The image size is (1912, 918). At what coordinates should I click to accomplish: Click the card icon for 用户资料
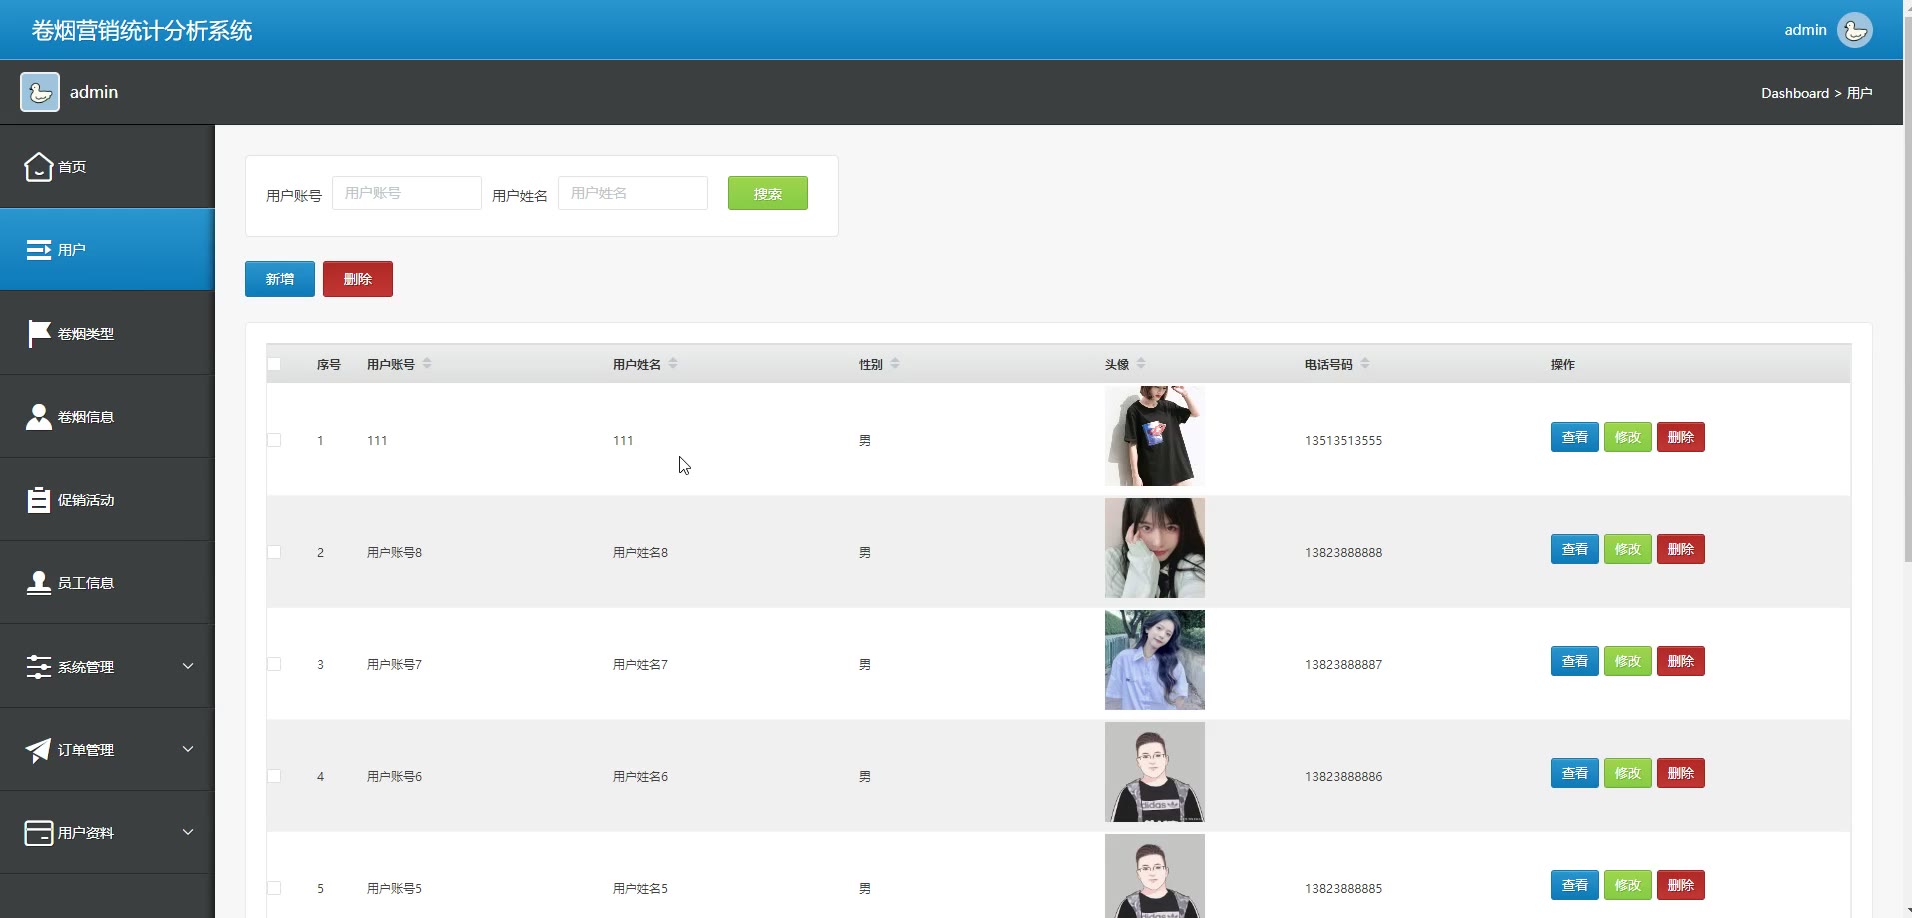pyautogui.click(x=38, y=833)
